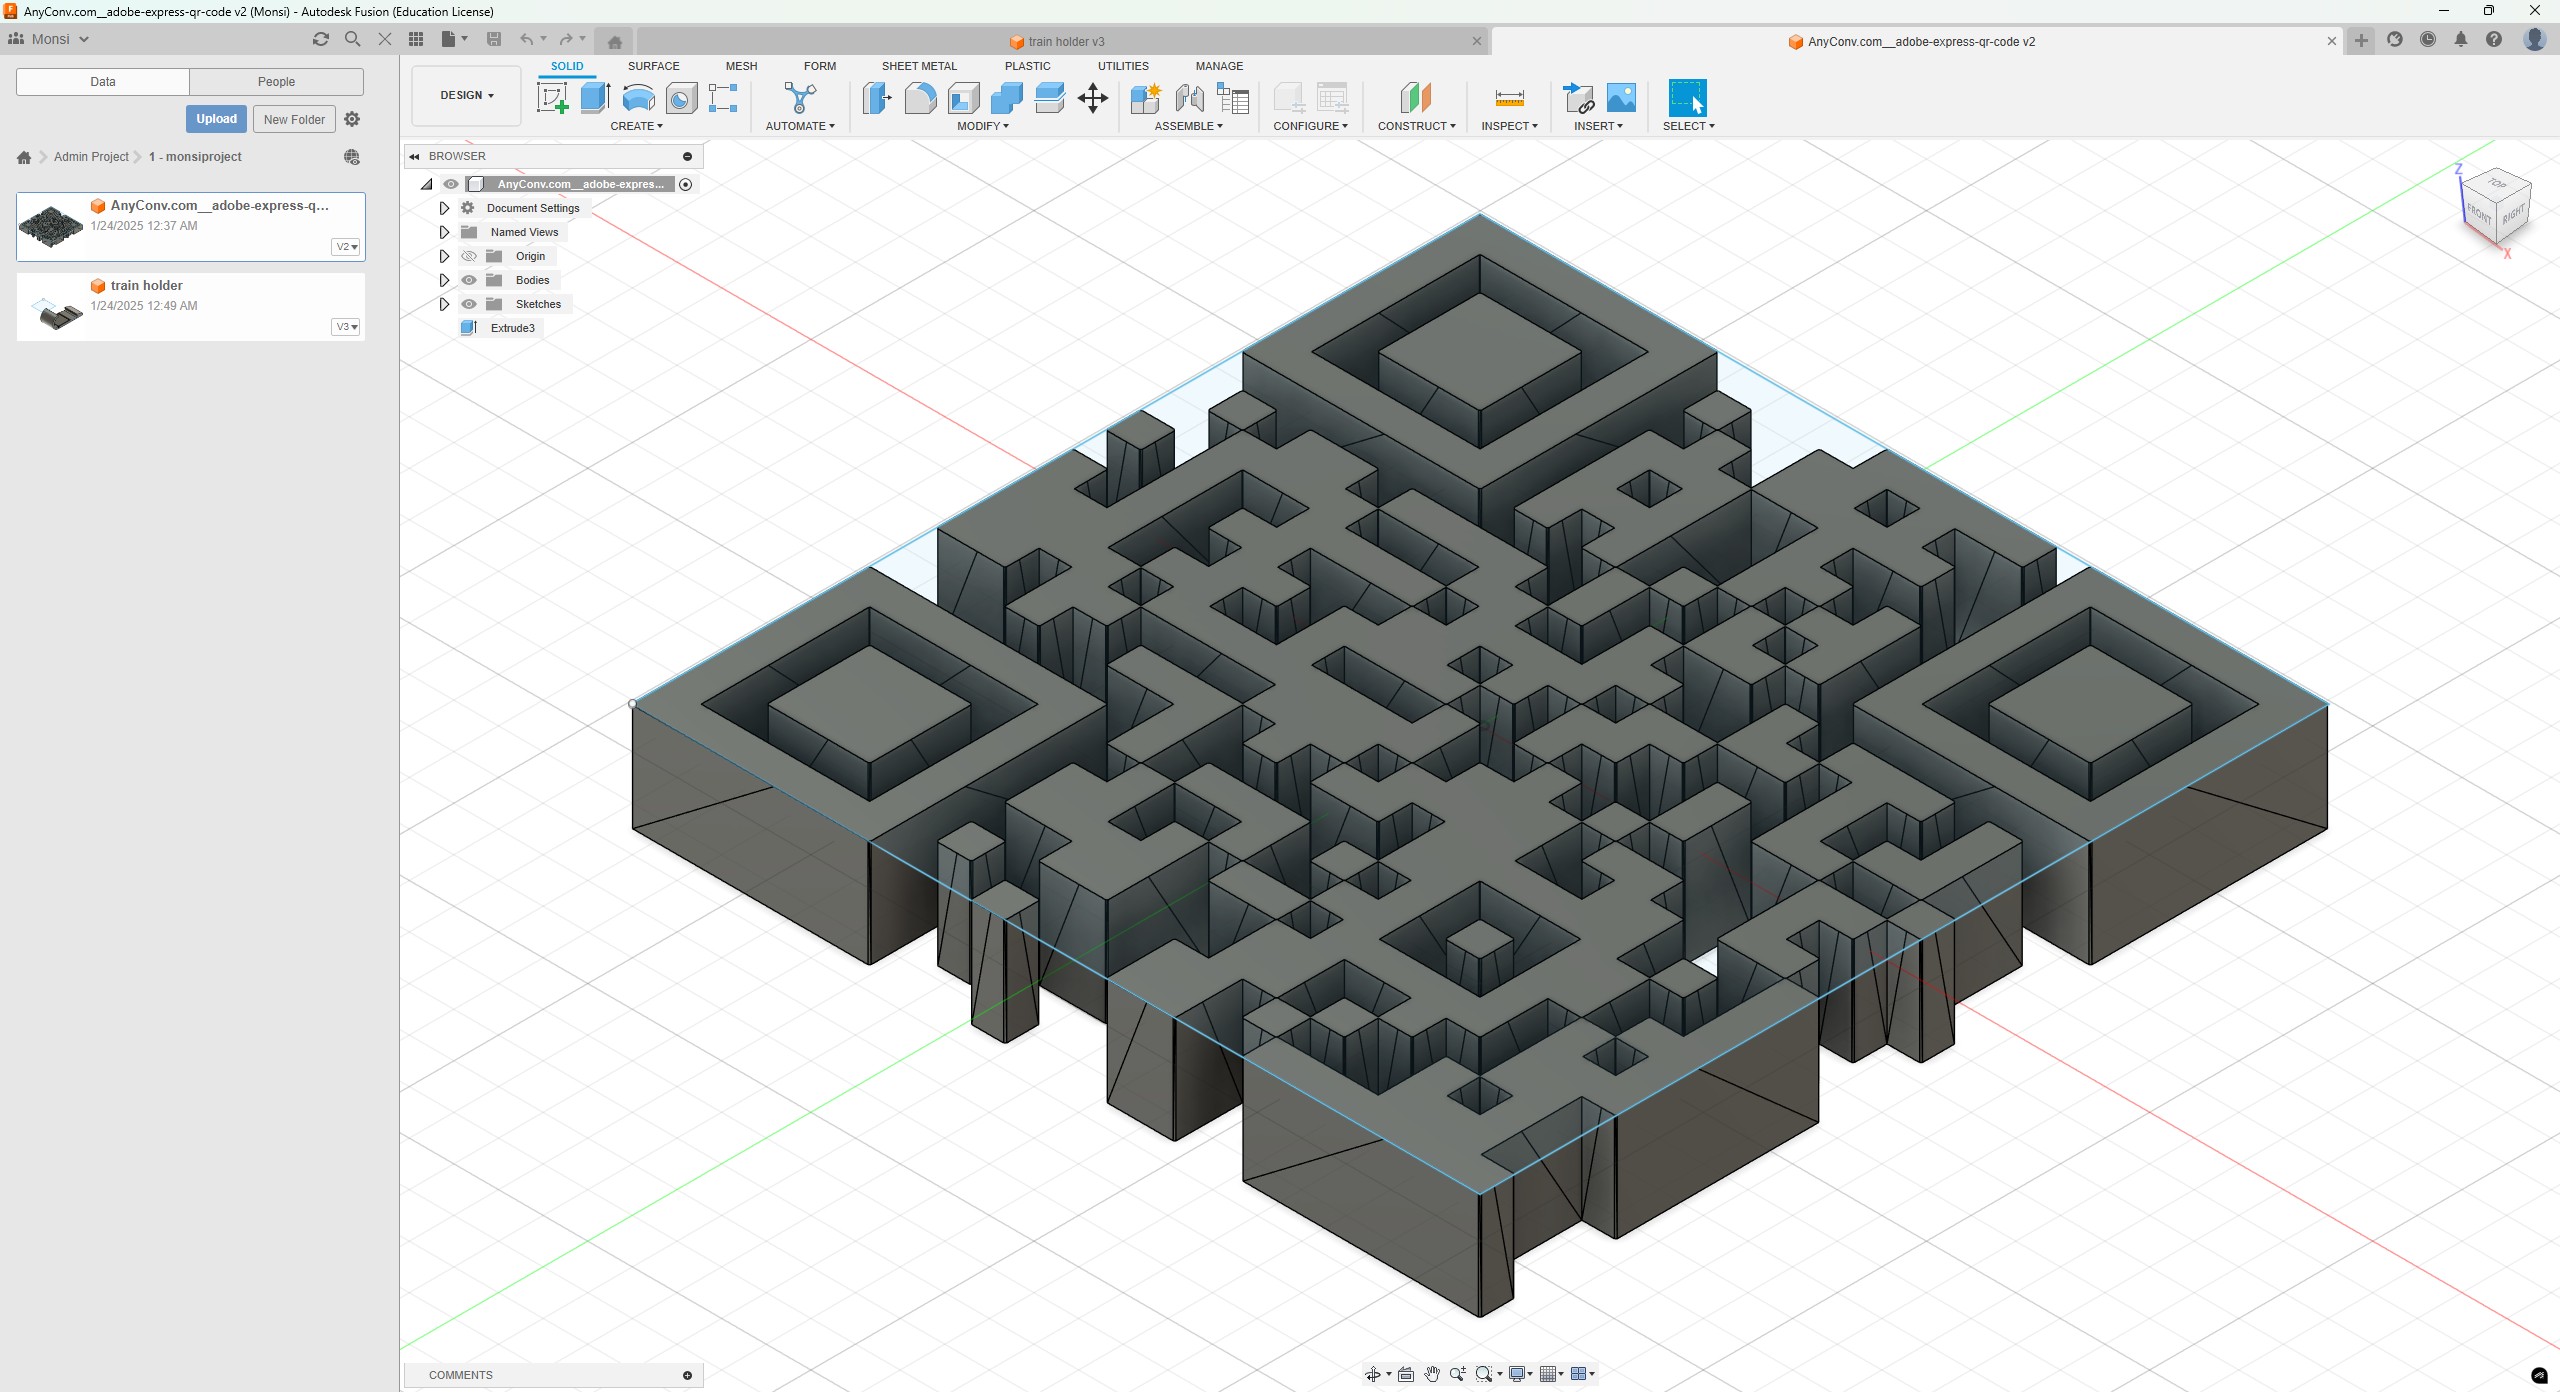Activate the root component radio button
2560x1392 pixels.
[685, 184]
